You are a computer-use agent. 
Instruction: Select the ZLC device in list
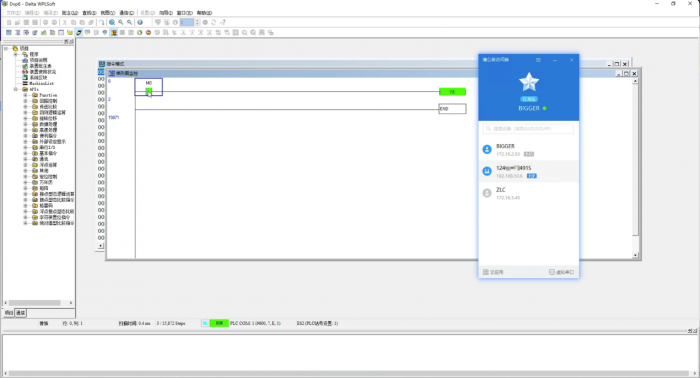(529, 193)
